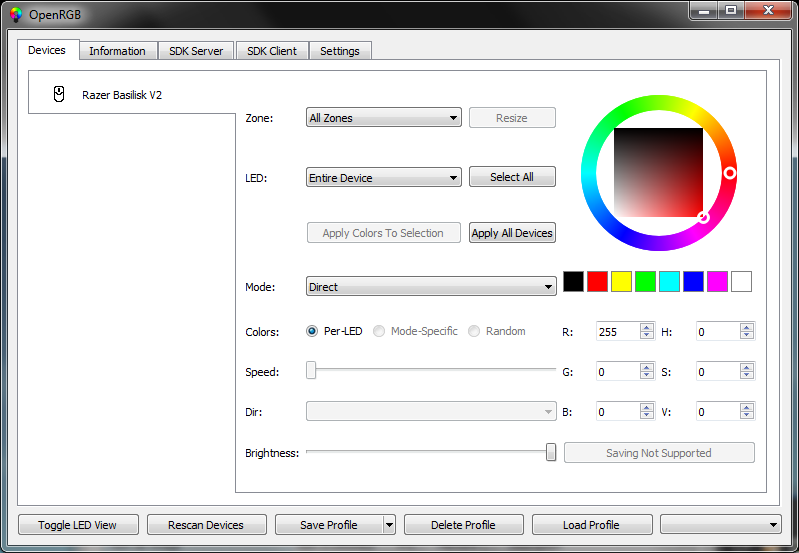Click the Resize button
Screen dimensions: 799x553
[512, 118]
